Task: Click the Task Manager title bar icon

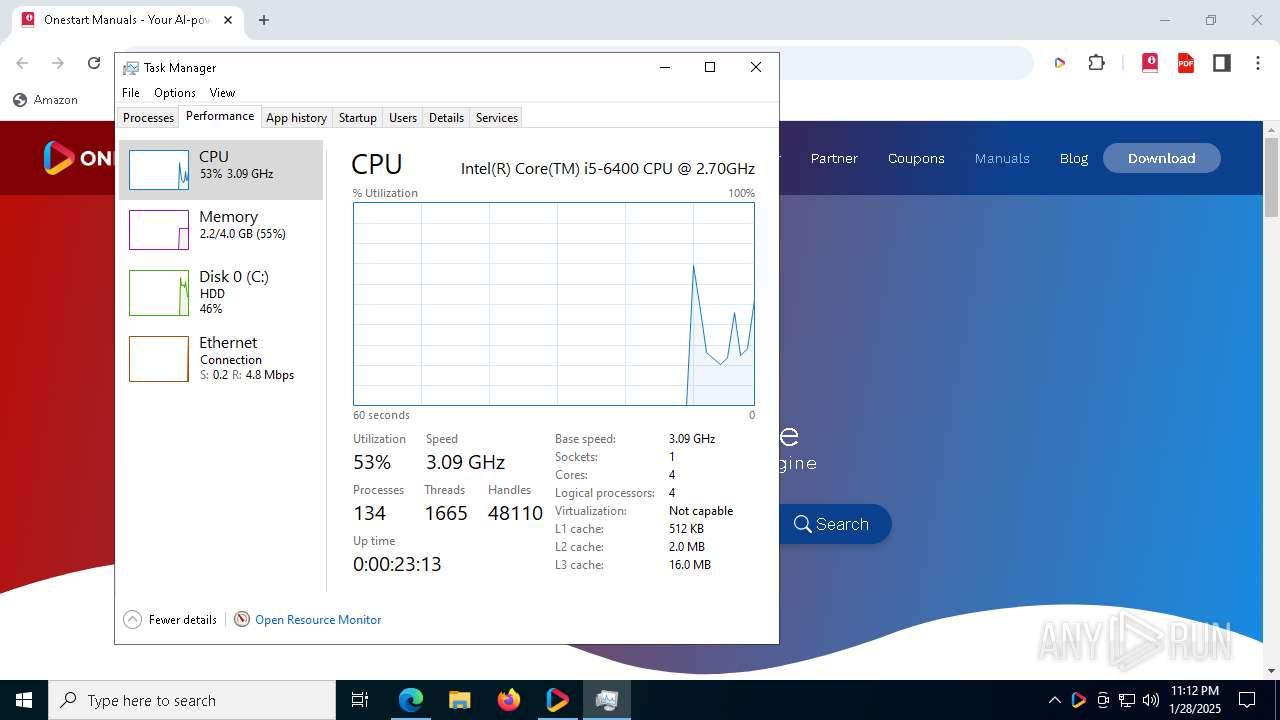Action: pos(131,68)
